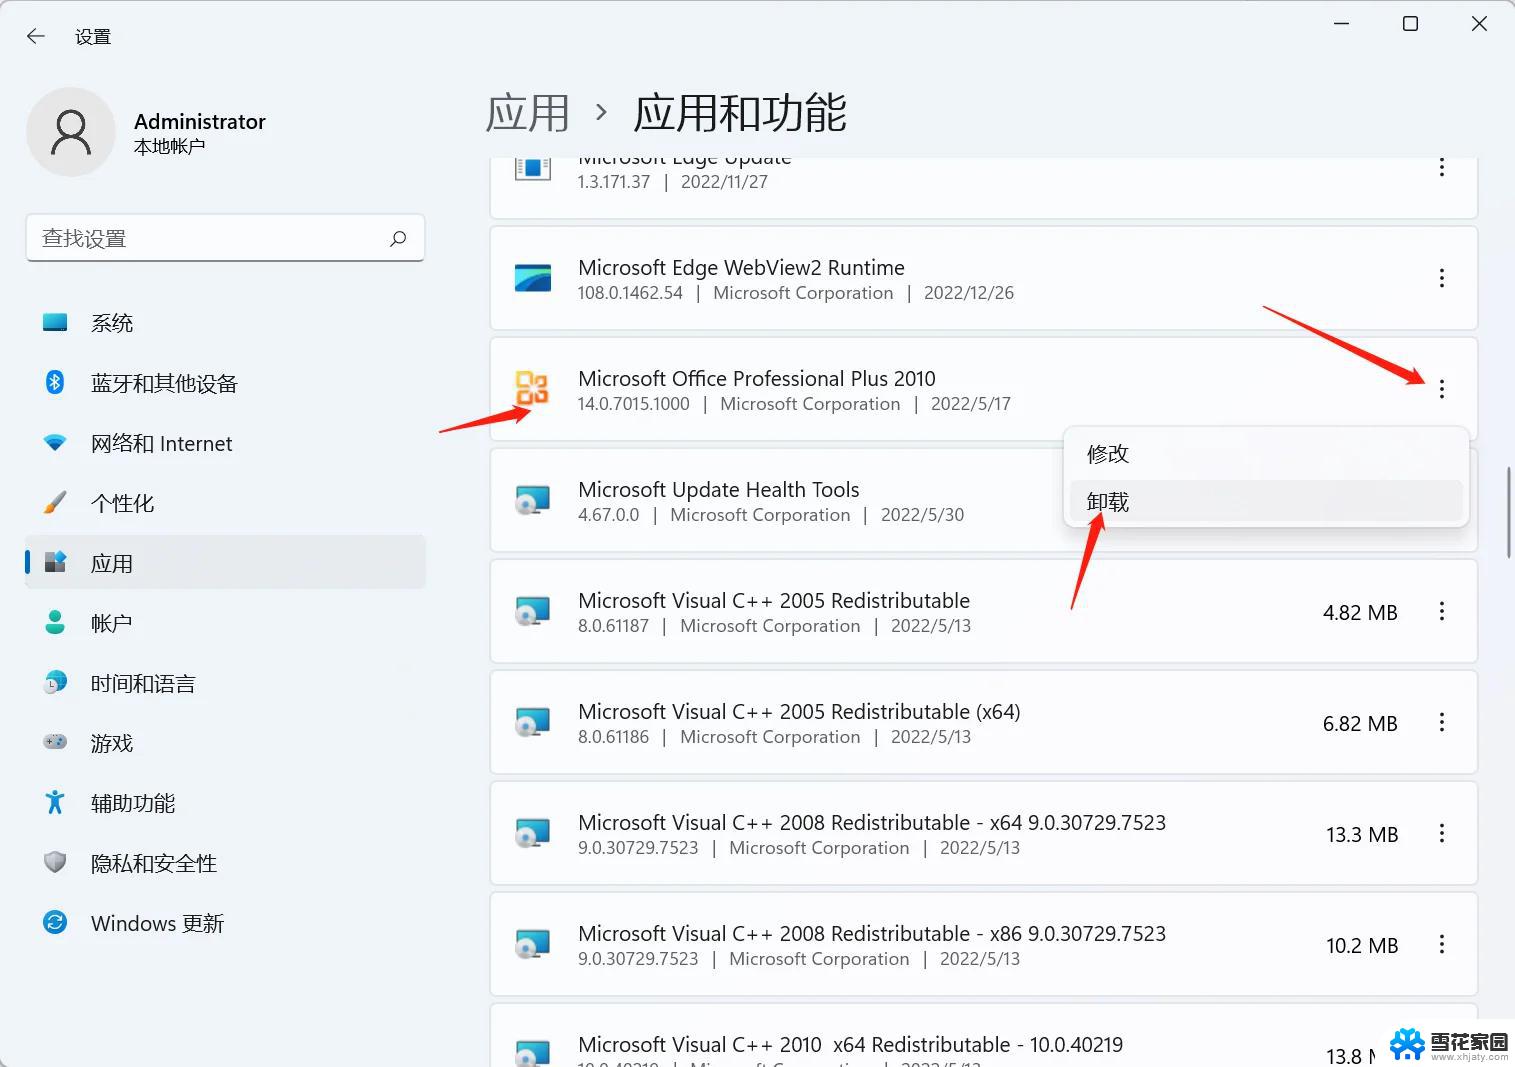Click the Visual C++ 2005 Redistributable 8.0.61187 icon

(533, 611)
